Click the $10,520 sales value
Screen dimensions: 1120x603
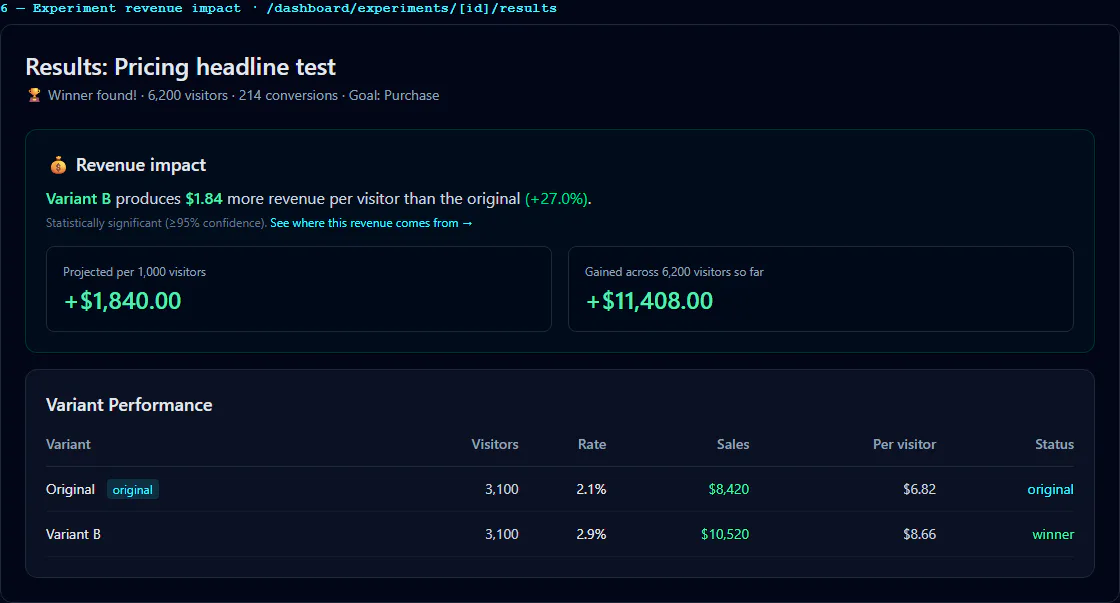click(x=725, y=534)
